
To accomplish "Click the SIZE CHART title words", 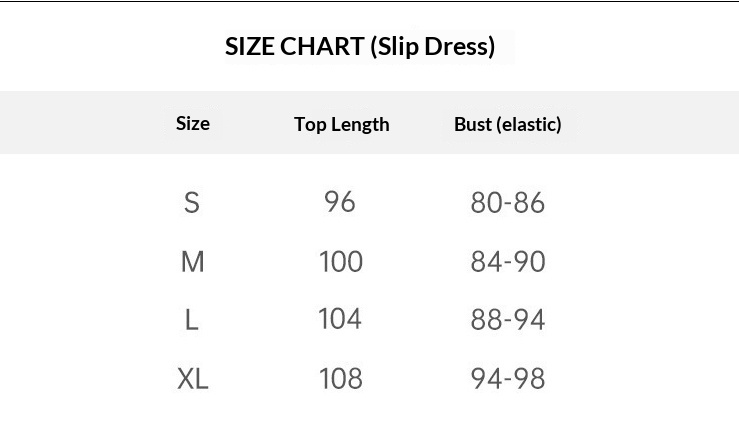I will pos(294,47).
